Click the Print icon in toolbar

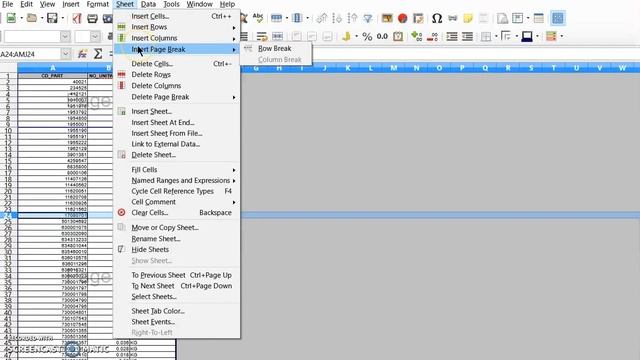pyautogui.click(x=92, y=18)
